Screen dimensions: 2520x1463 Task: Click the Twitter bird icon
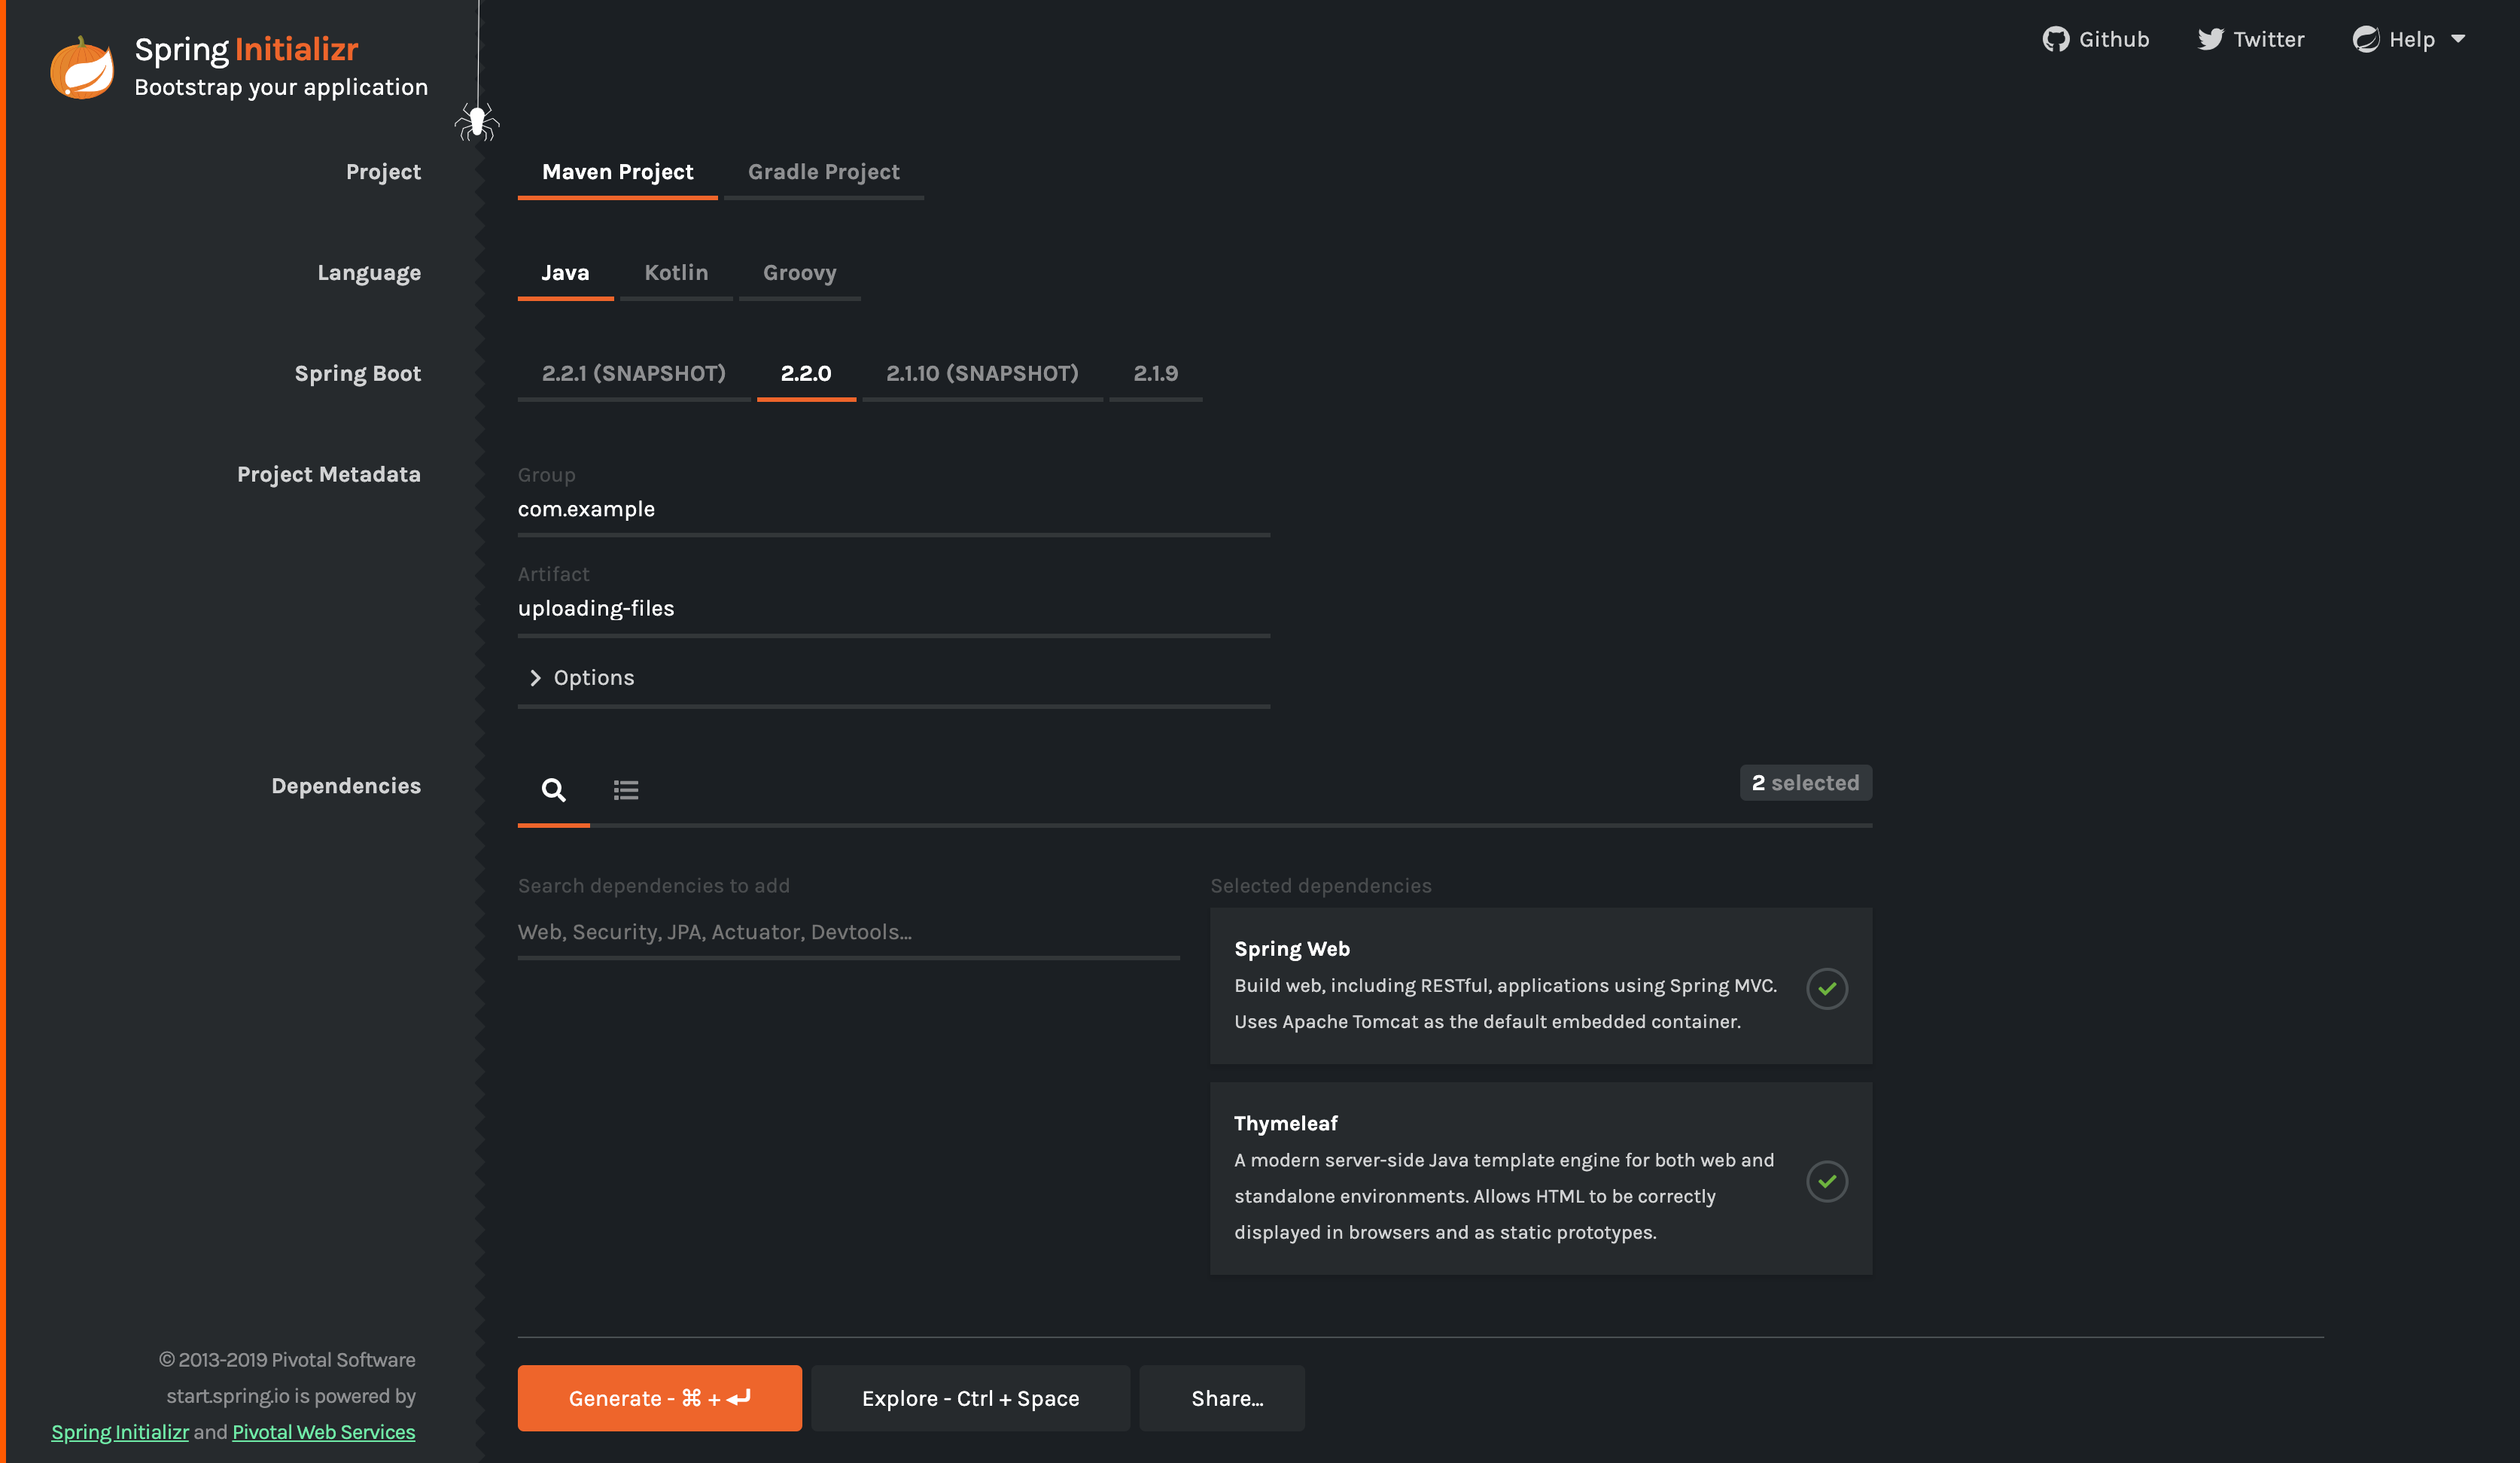coord(2210,40)
